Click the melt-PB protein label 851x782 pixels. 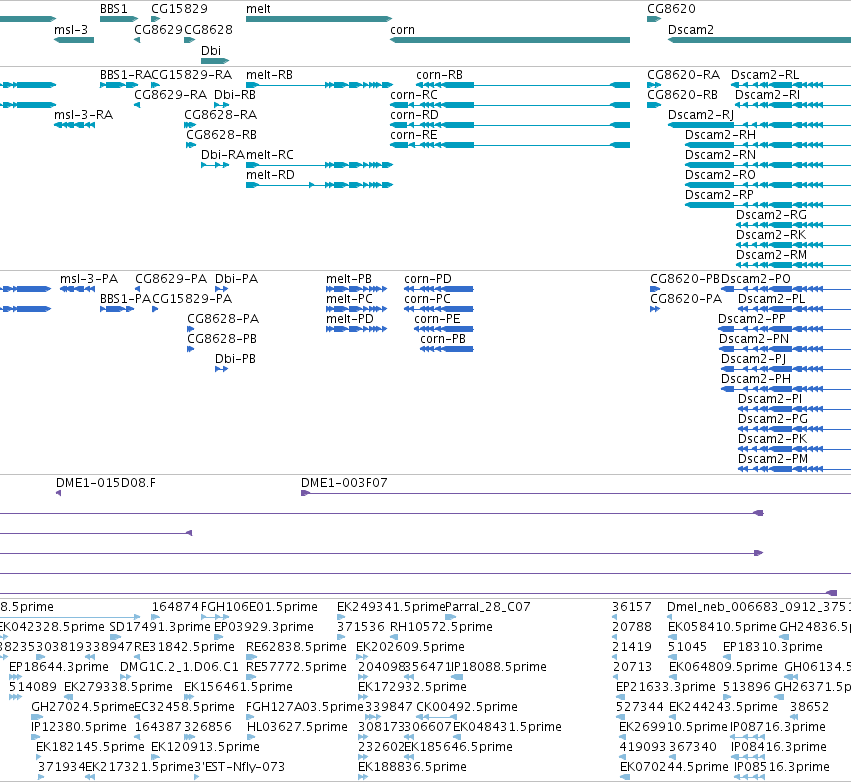click(x=349, y=279)
